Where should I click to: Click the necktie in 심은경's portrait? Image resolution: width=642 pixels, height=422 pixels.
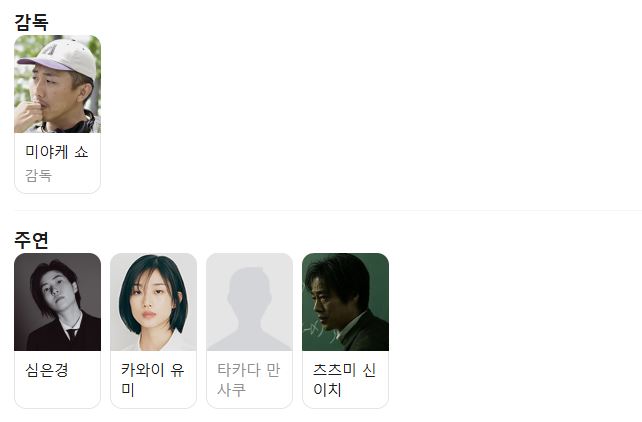[x=72, y=334]
